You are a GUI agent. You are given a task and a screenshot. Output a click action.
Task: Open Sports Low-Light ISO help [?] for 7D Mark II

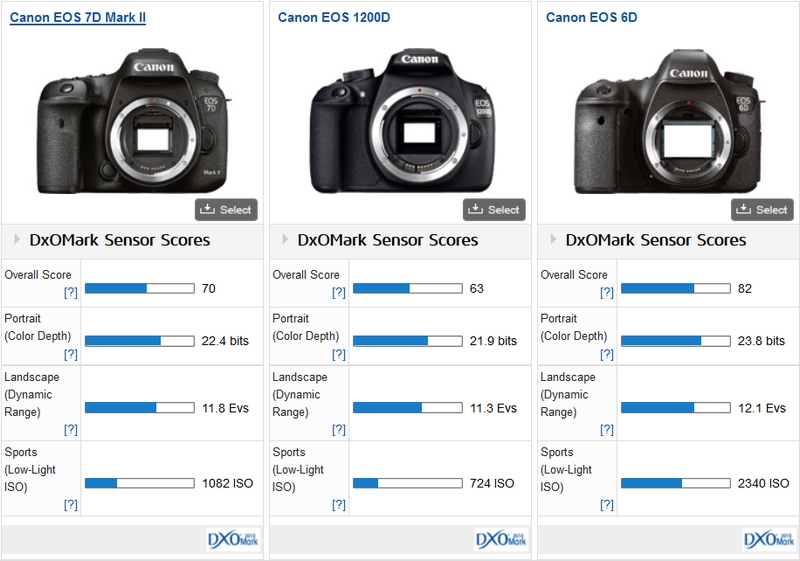click(70, 505)
